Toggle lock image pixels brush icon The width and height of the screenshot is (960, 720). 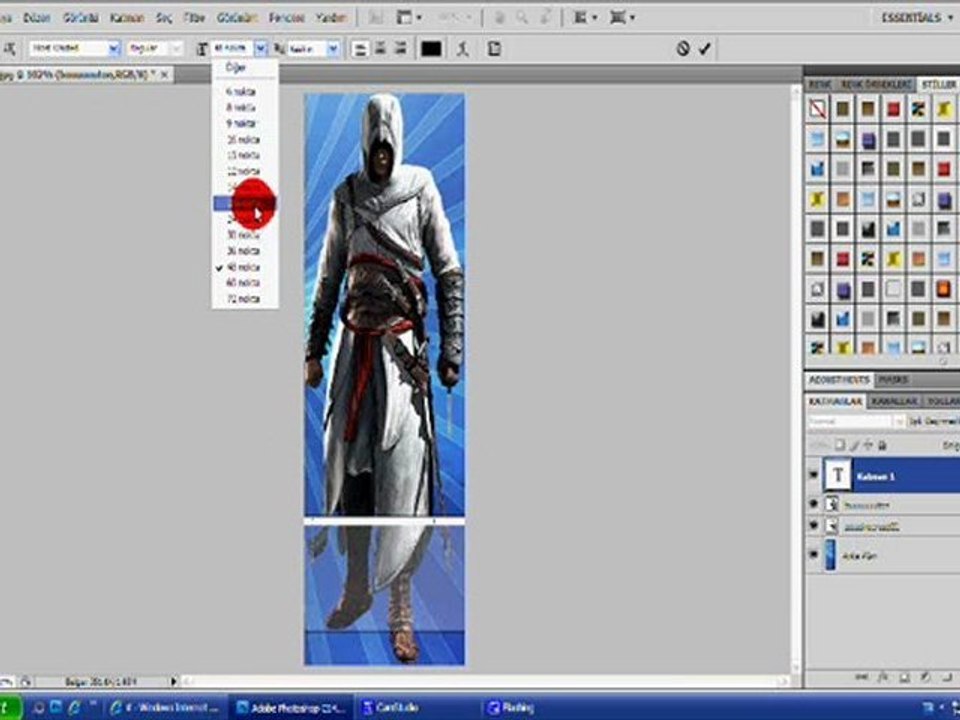coord(855,445)
